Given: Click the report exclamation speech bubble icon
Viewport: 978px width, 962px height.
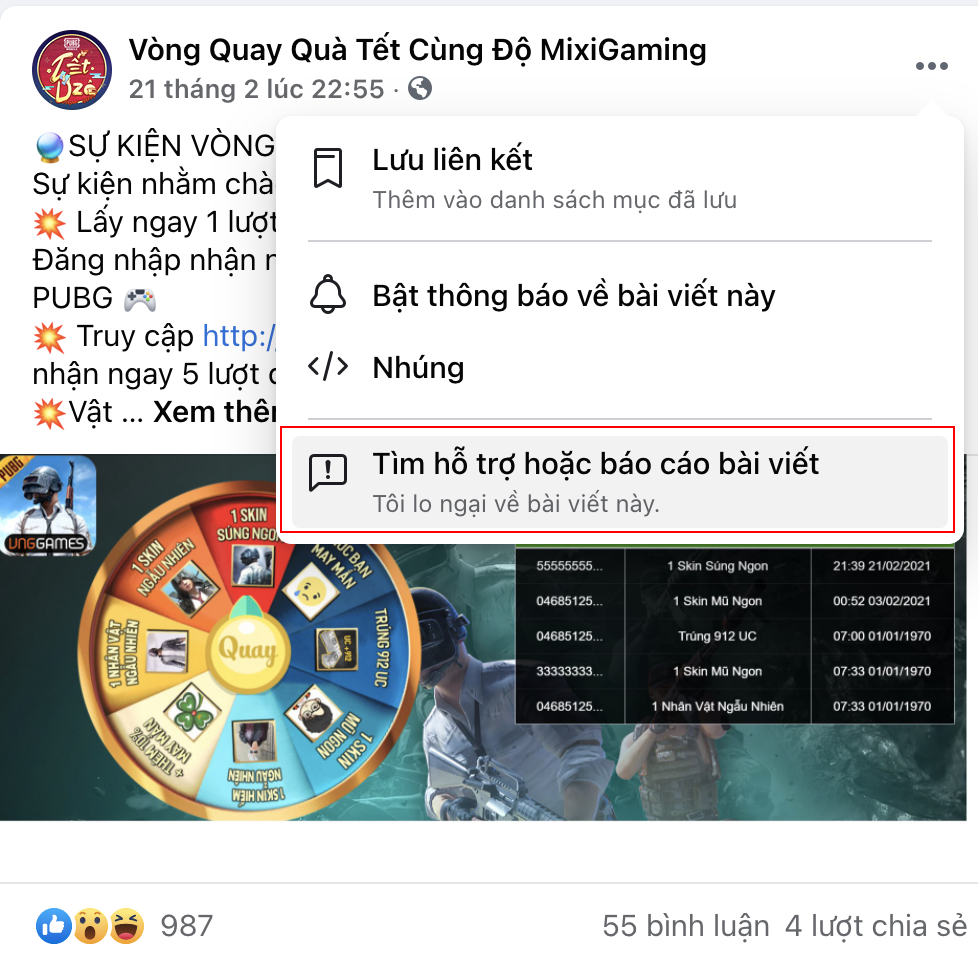Looking at the screenshot, I should [328, 472].
